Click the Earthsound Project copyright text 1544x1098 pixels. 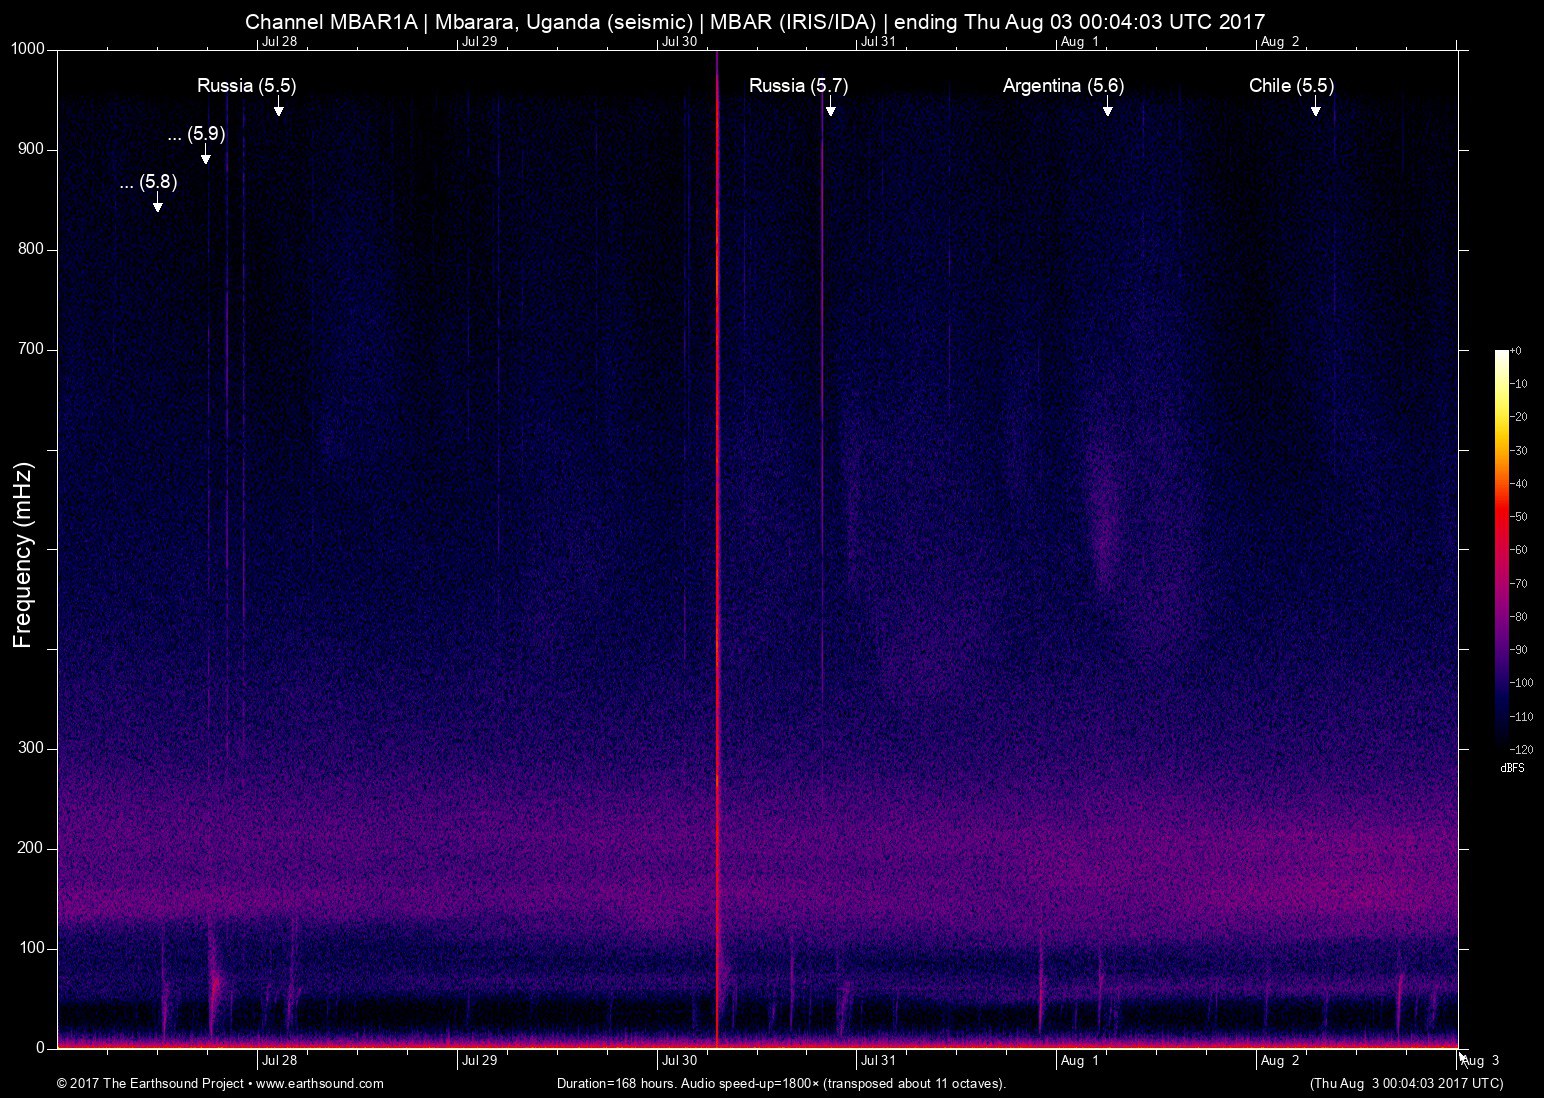coord(150,1083)
